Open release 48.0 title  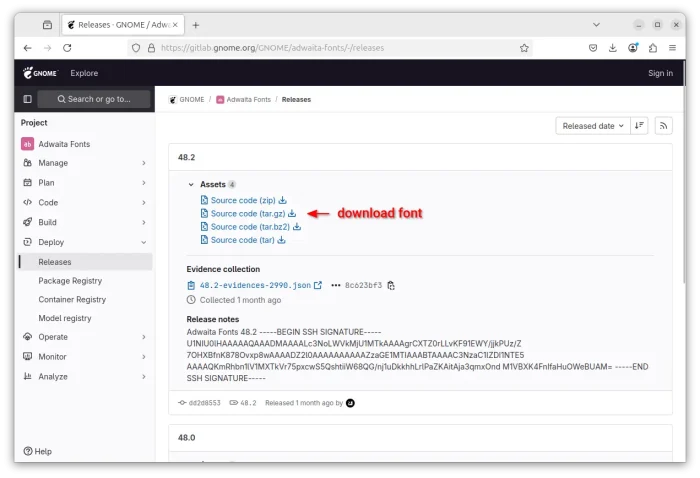[x=187, y=437]
